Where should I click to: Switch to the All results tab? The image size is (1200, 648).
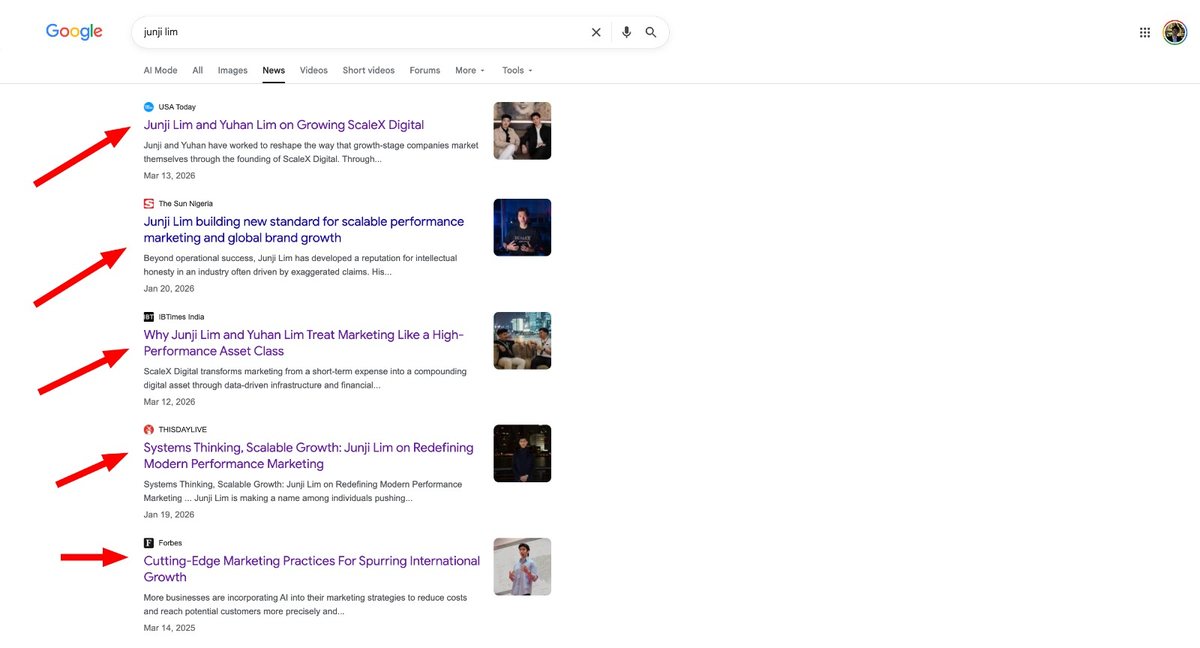(198, 71)
